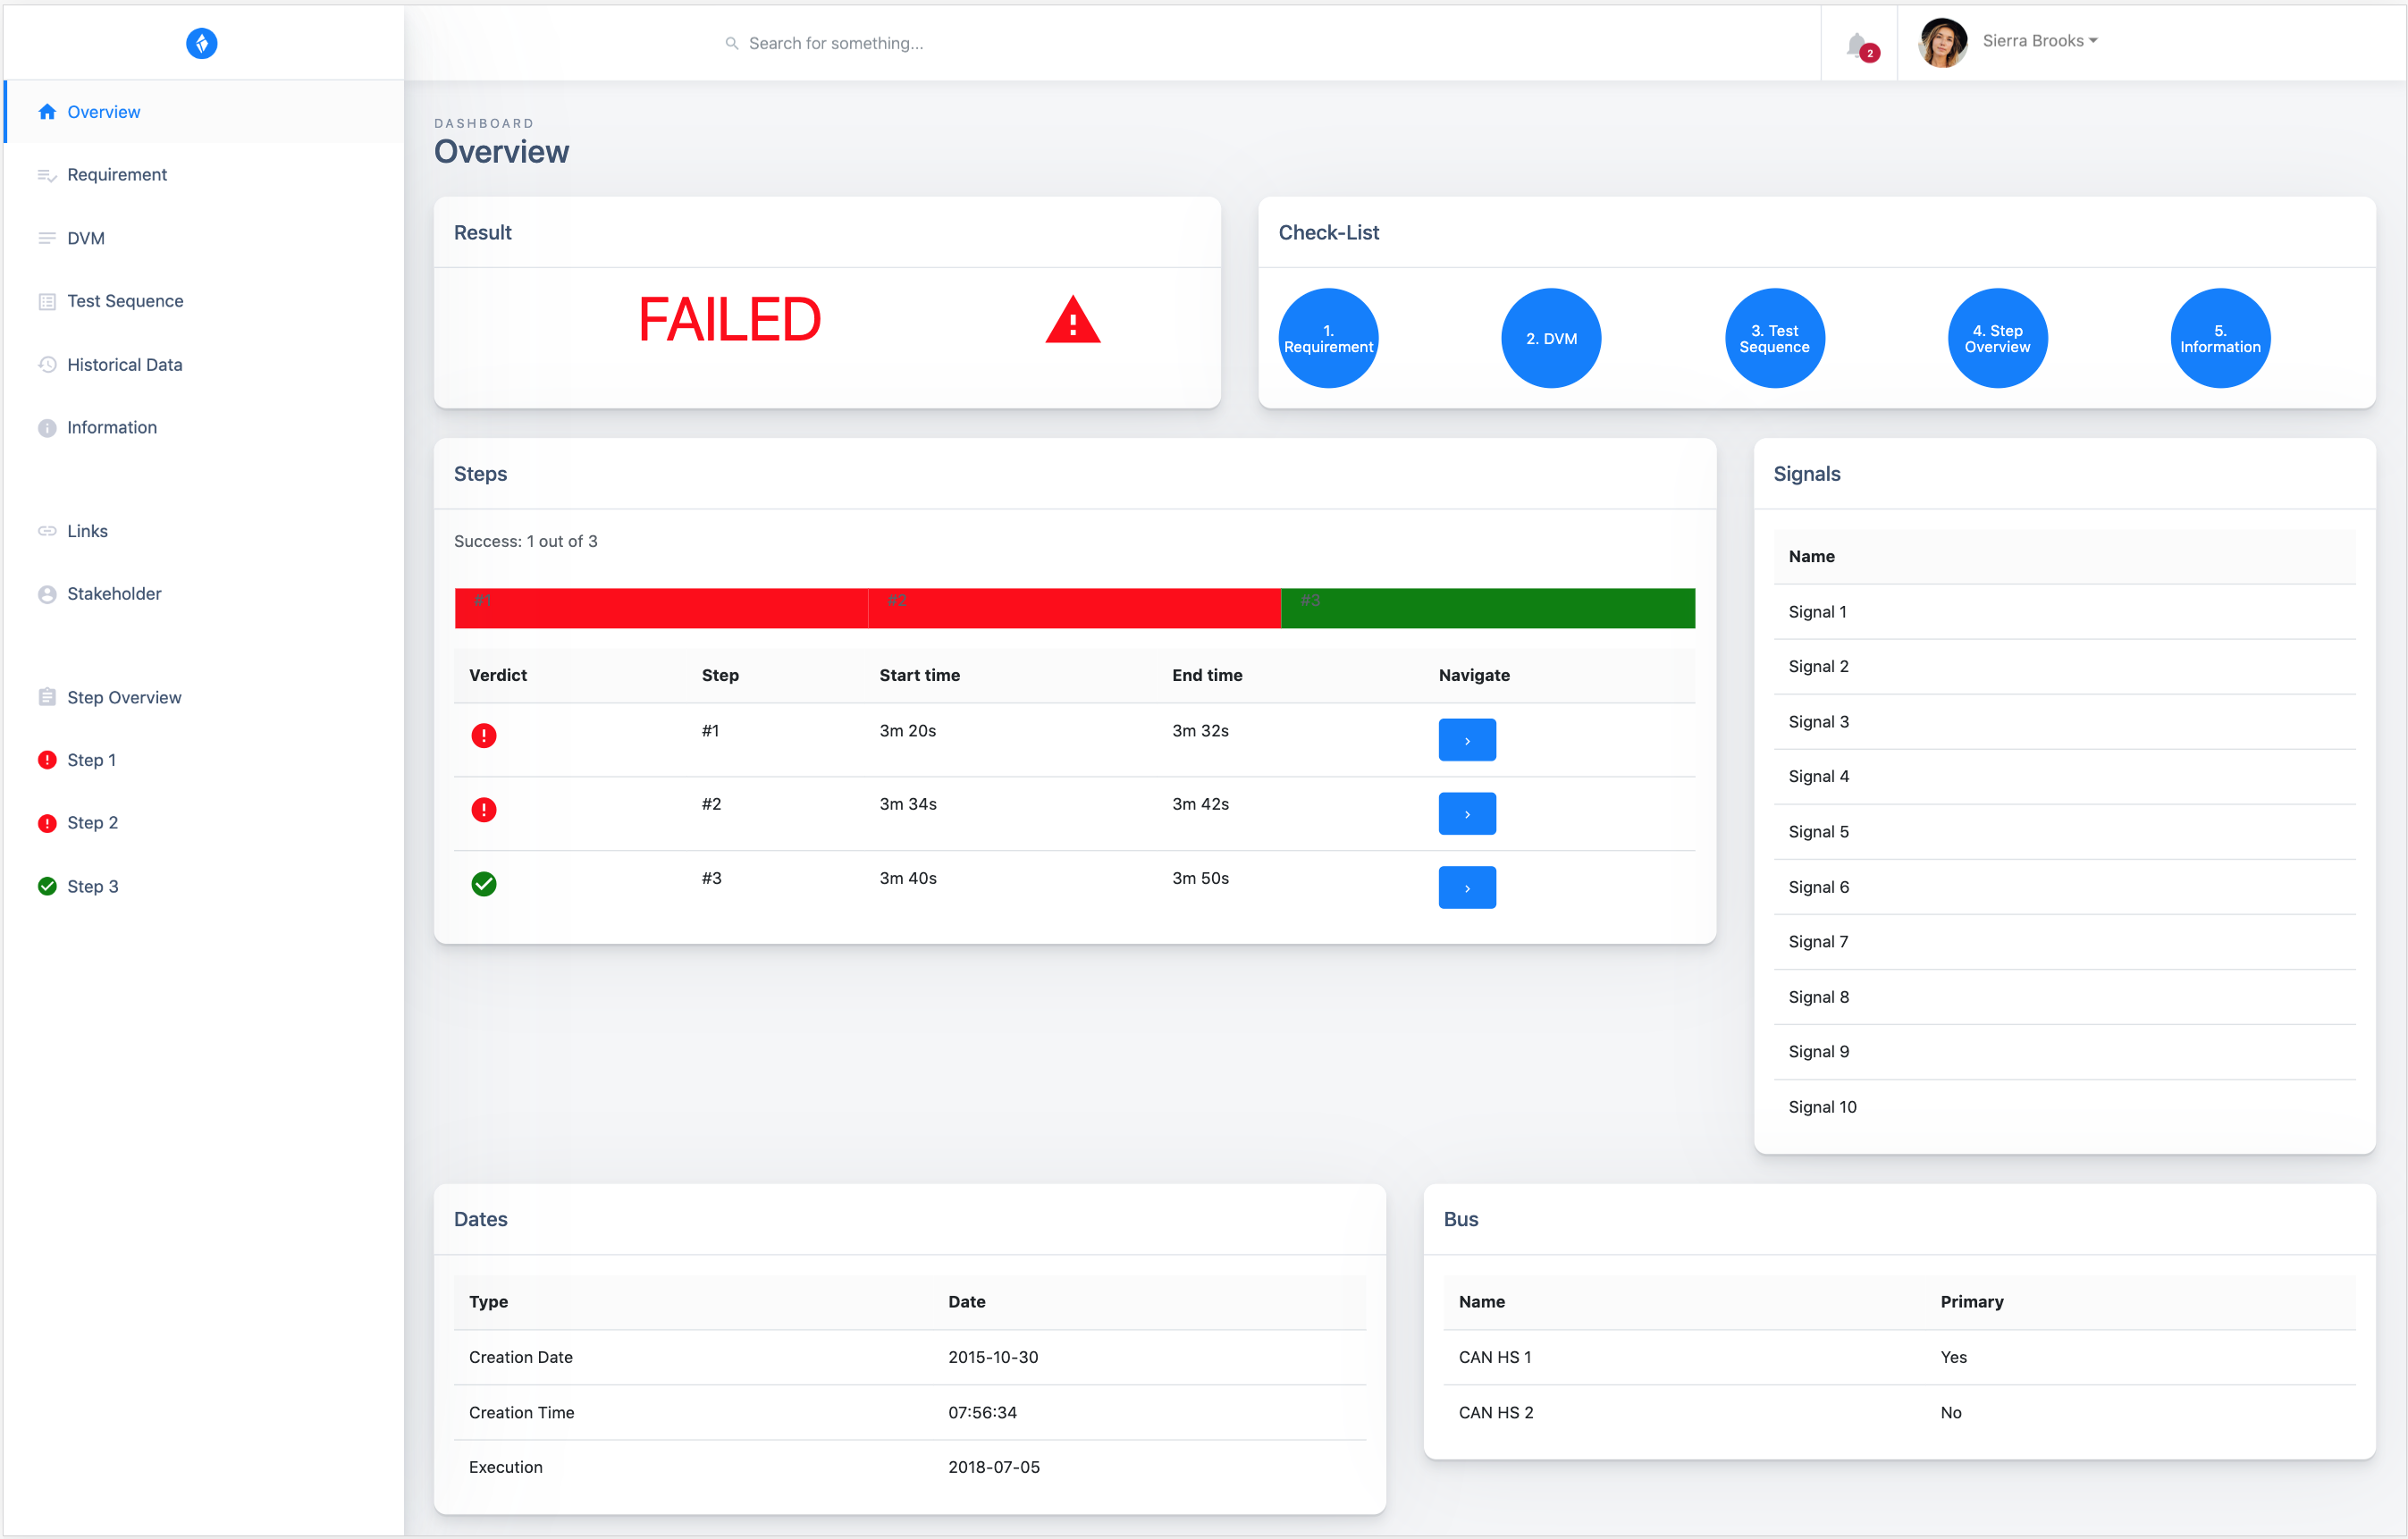Click the 5. Information checklist circle
This screenshot has width=2408, height=1539.
[x=2220, y=338]
